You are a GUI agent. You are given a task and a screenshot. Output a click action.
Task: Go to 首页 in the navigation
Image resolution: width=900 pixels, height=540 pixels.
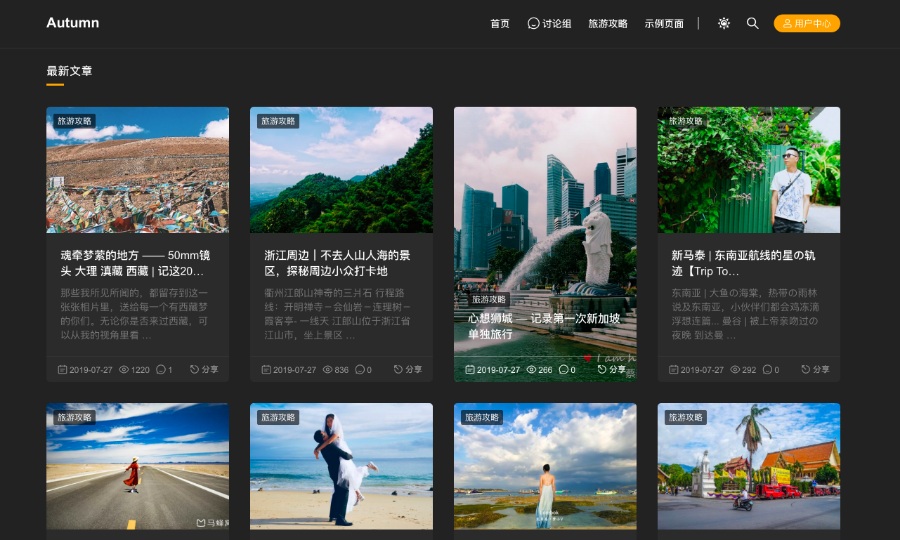click(500, 23)
